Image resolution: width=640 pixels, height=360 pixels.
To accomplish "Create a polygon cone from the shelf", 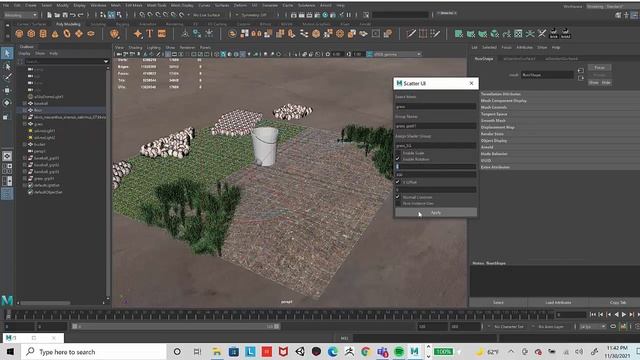I will tap(55, 34).
